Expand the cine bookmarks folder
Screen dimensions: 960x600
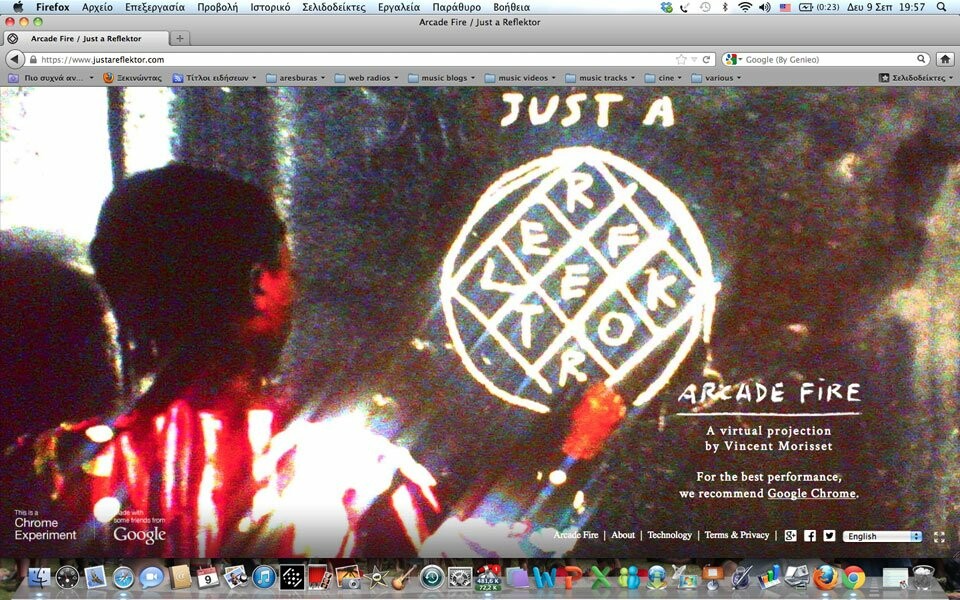663,78
